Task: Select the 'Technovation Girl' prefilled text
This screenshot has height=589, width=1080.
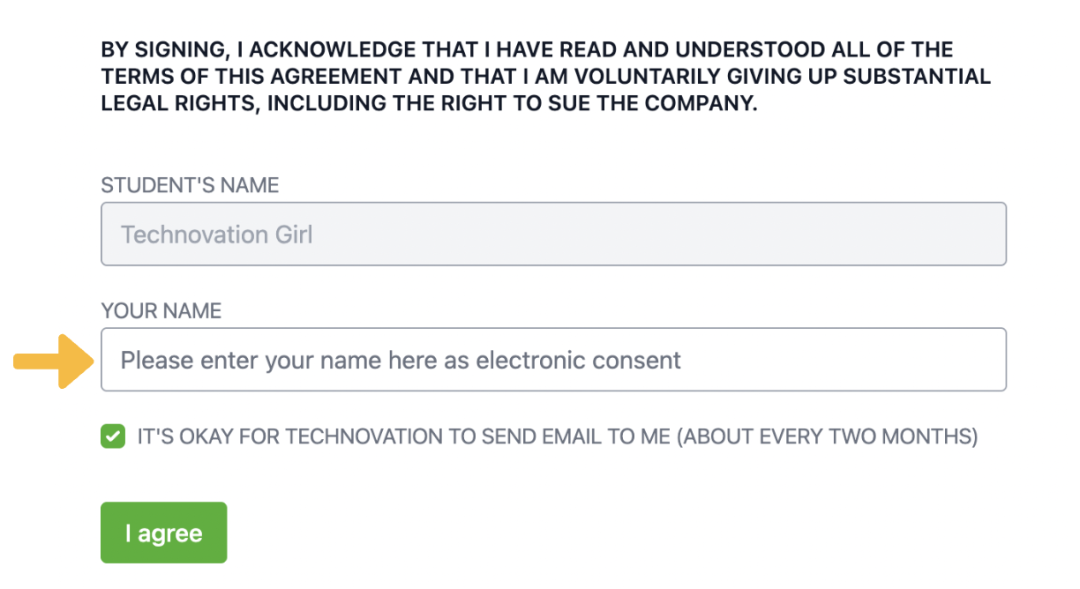Action: [217, 235]
